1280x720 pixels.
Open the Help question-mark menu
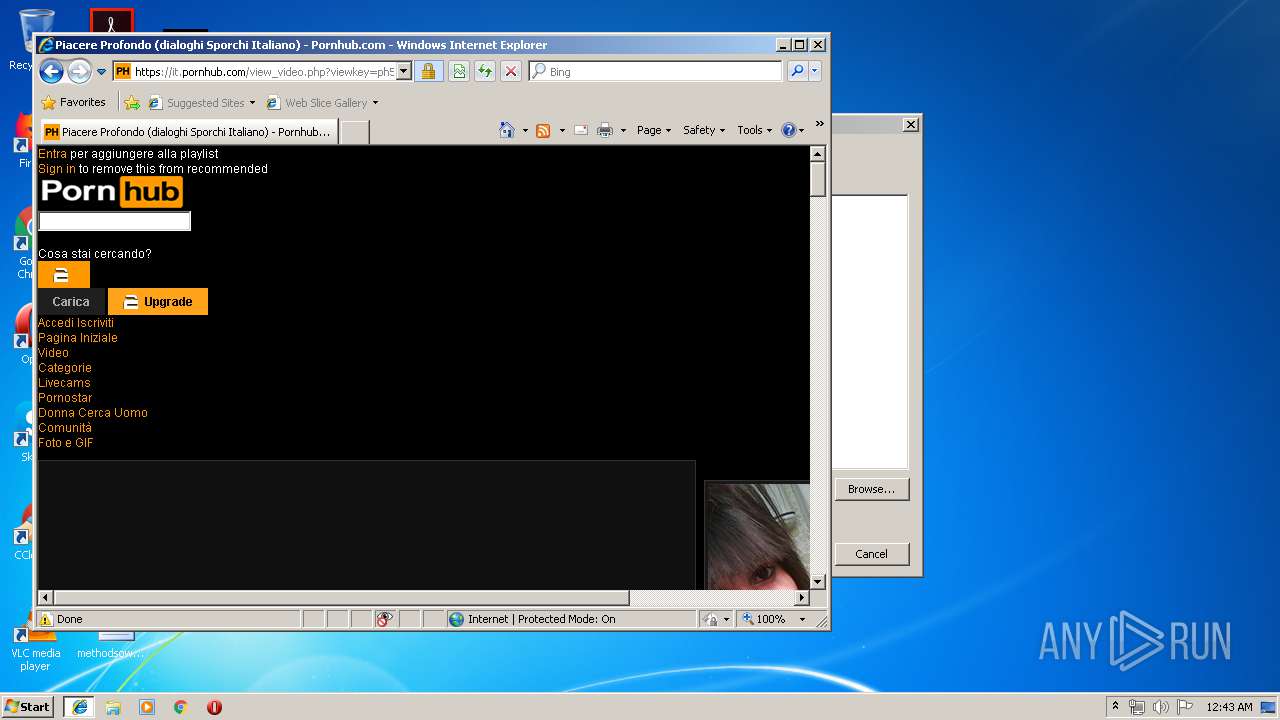click(792, 130)
